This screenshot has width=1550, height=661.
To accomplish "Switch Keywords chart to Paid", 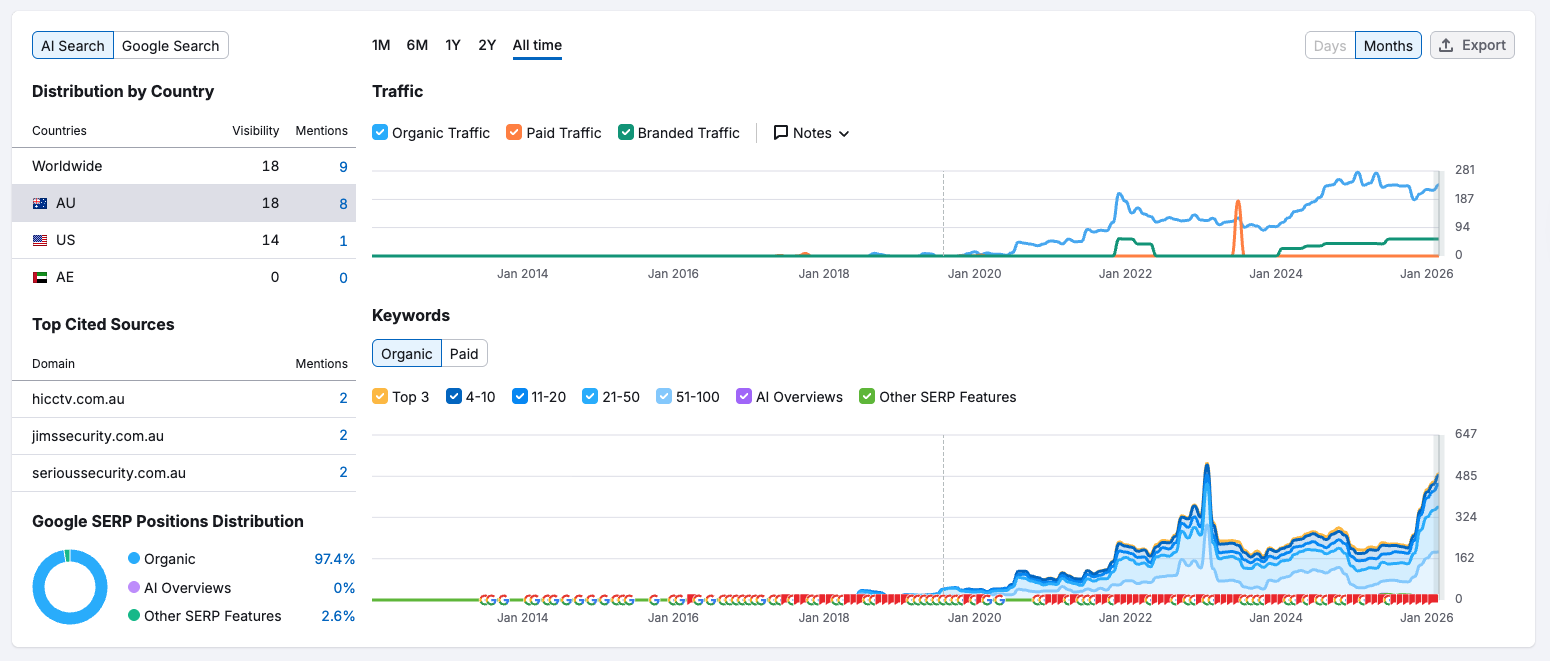I will tap(464, 353).
